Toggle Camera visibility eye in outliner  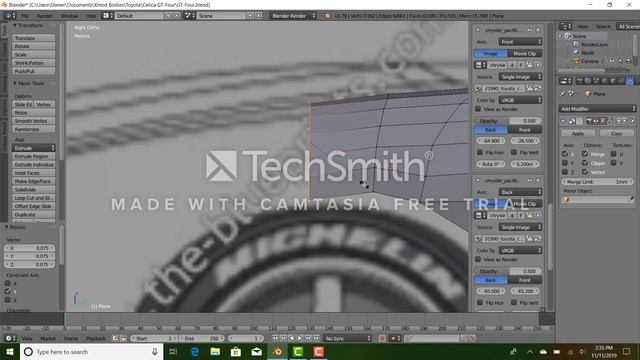[612, 61]
